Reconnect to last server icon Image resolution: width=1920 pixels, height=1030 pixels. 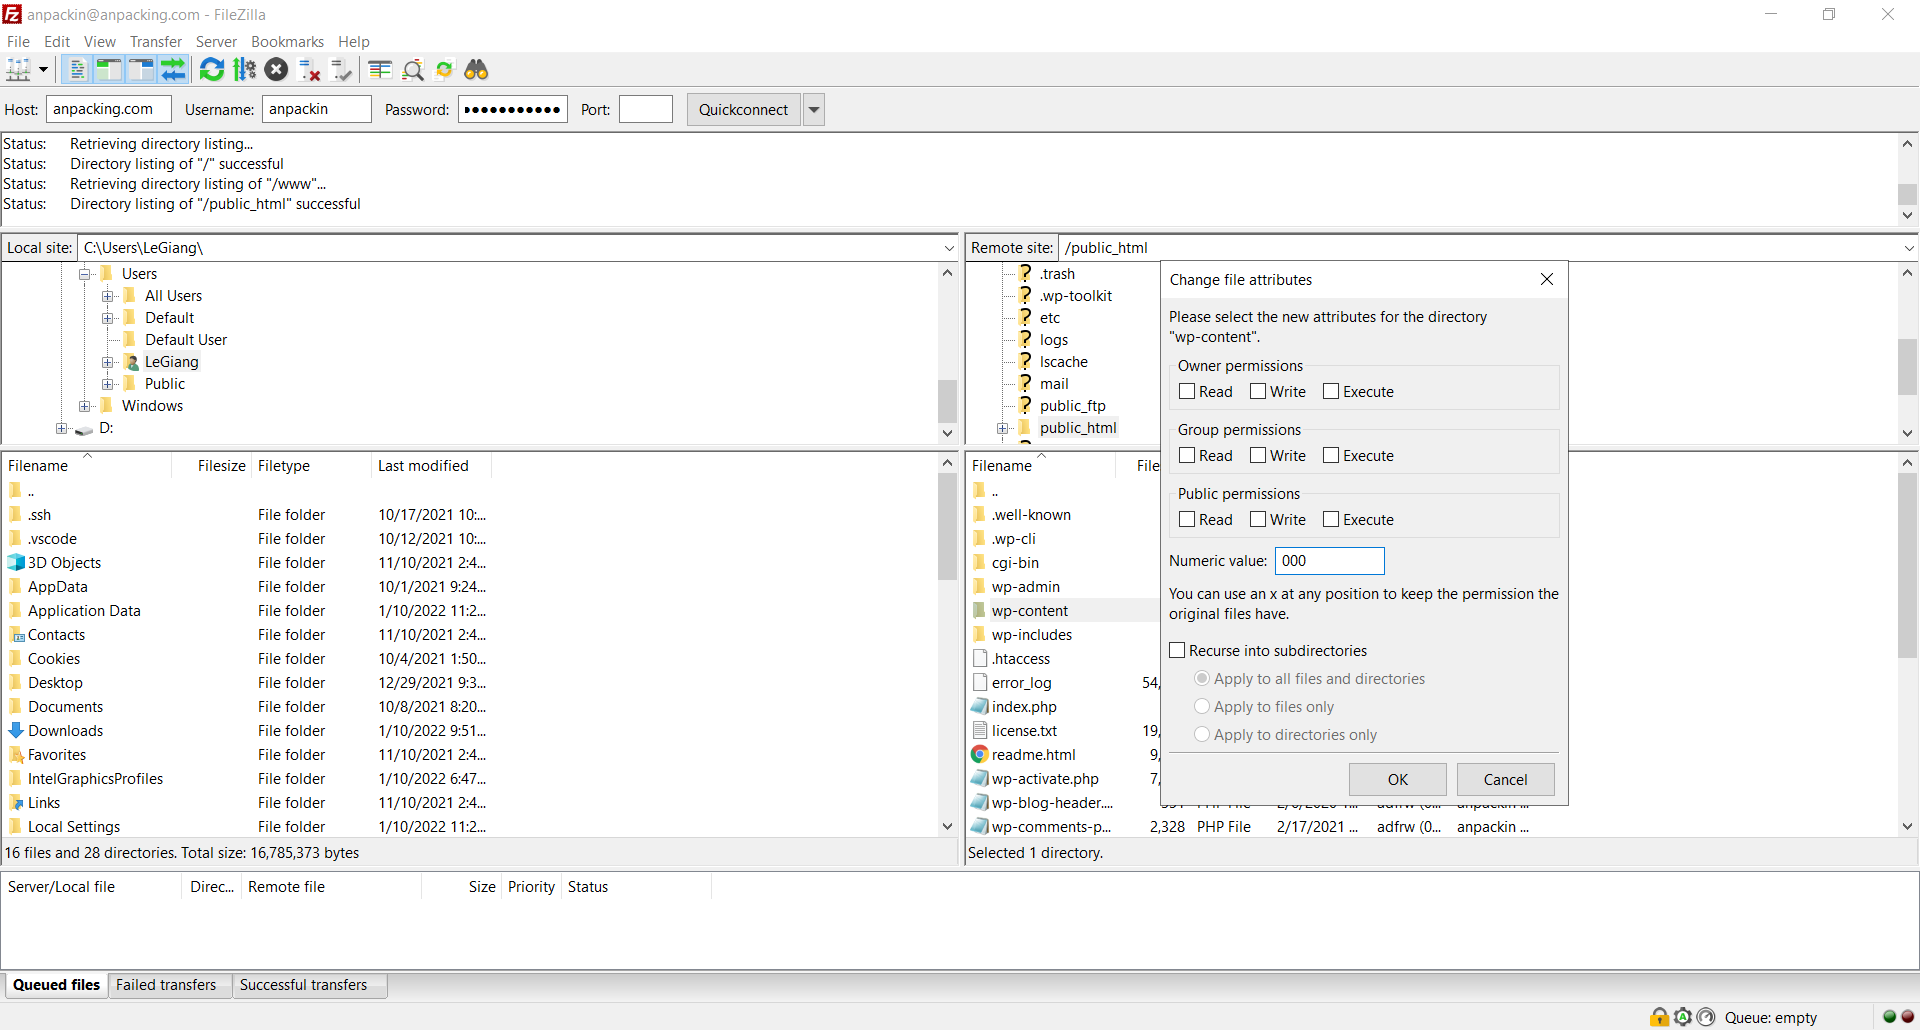(x=341, y=70)
